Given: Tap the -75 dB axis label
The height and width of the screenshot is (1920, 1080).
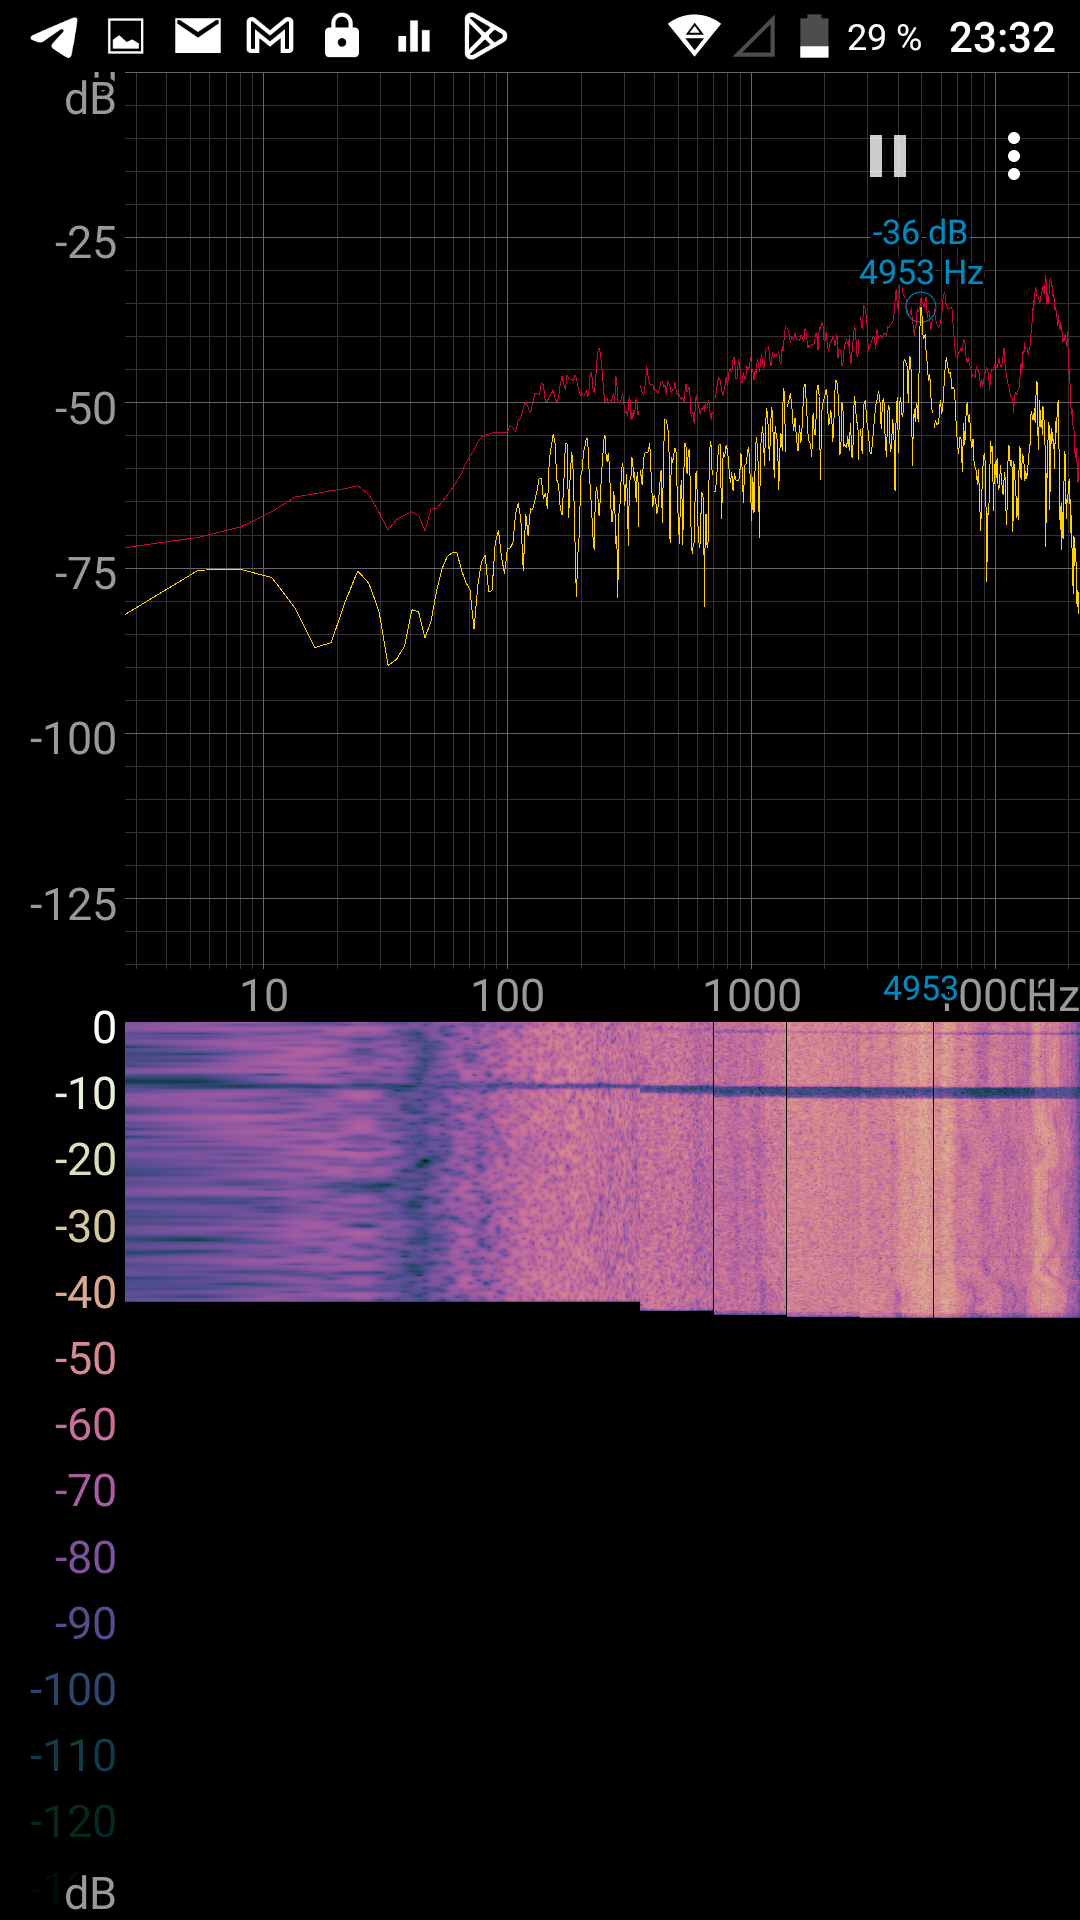Looking at the screenshot, I should click(86, 575).
